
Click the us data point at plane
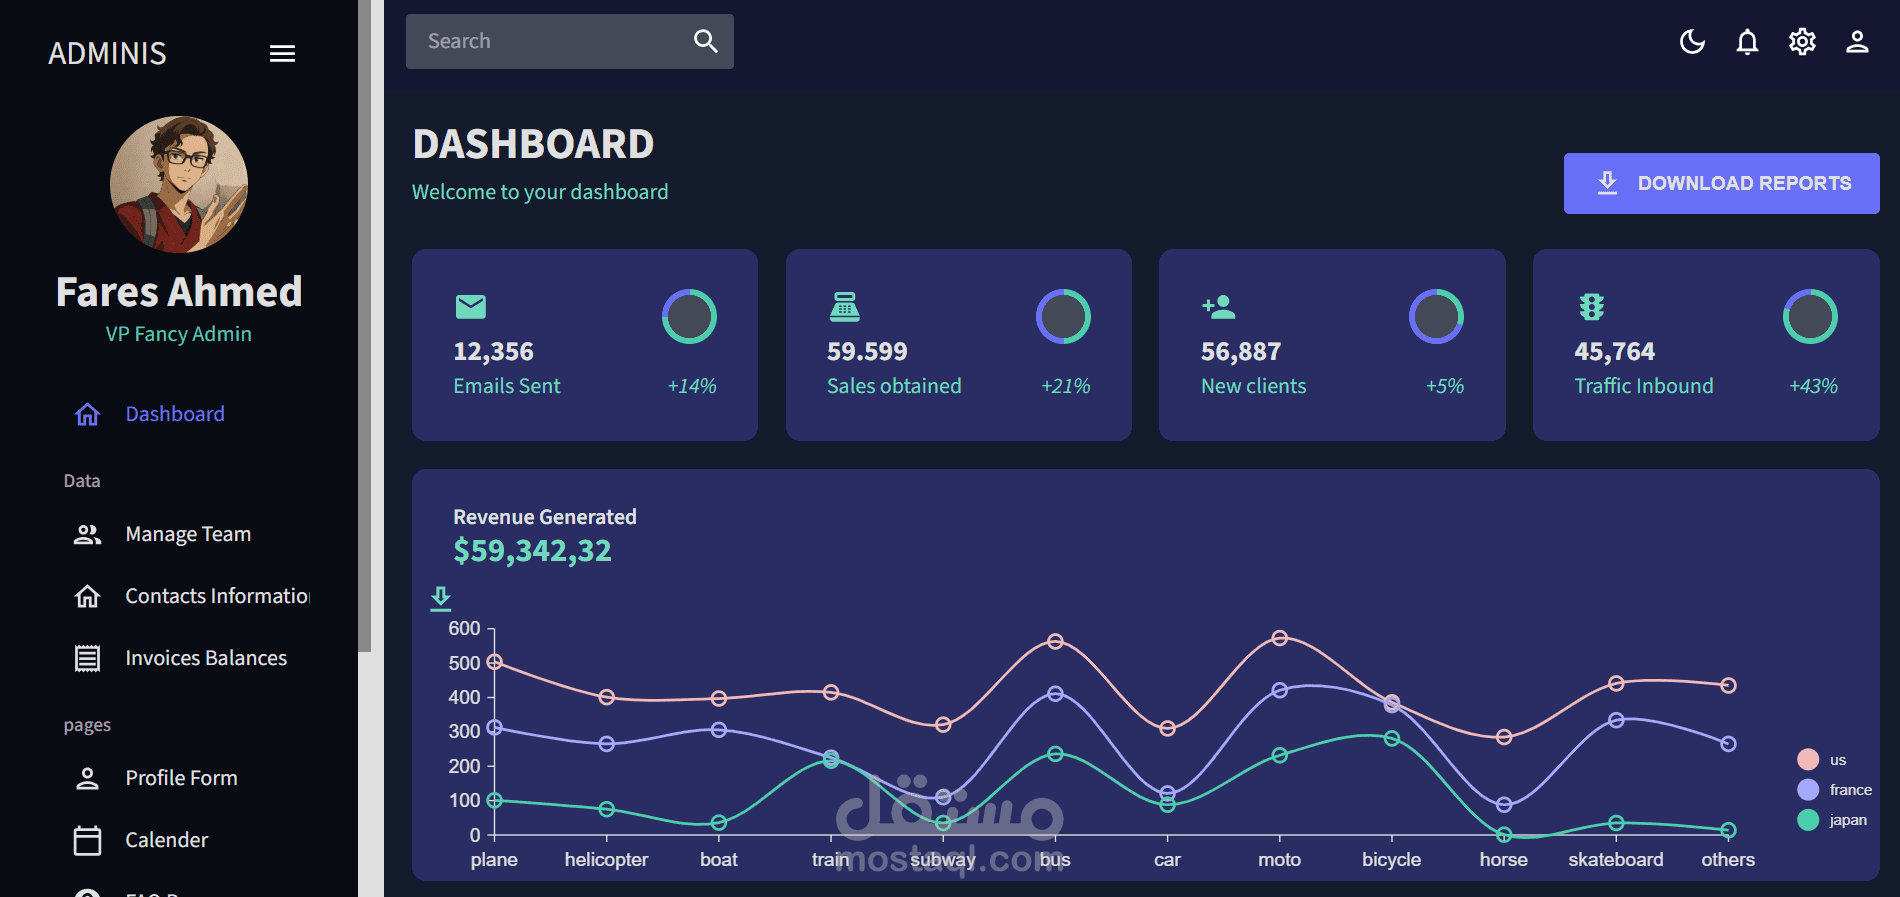(494, 662)
